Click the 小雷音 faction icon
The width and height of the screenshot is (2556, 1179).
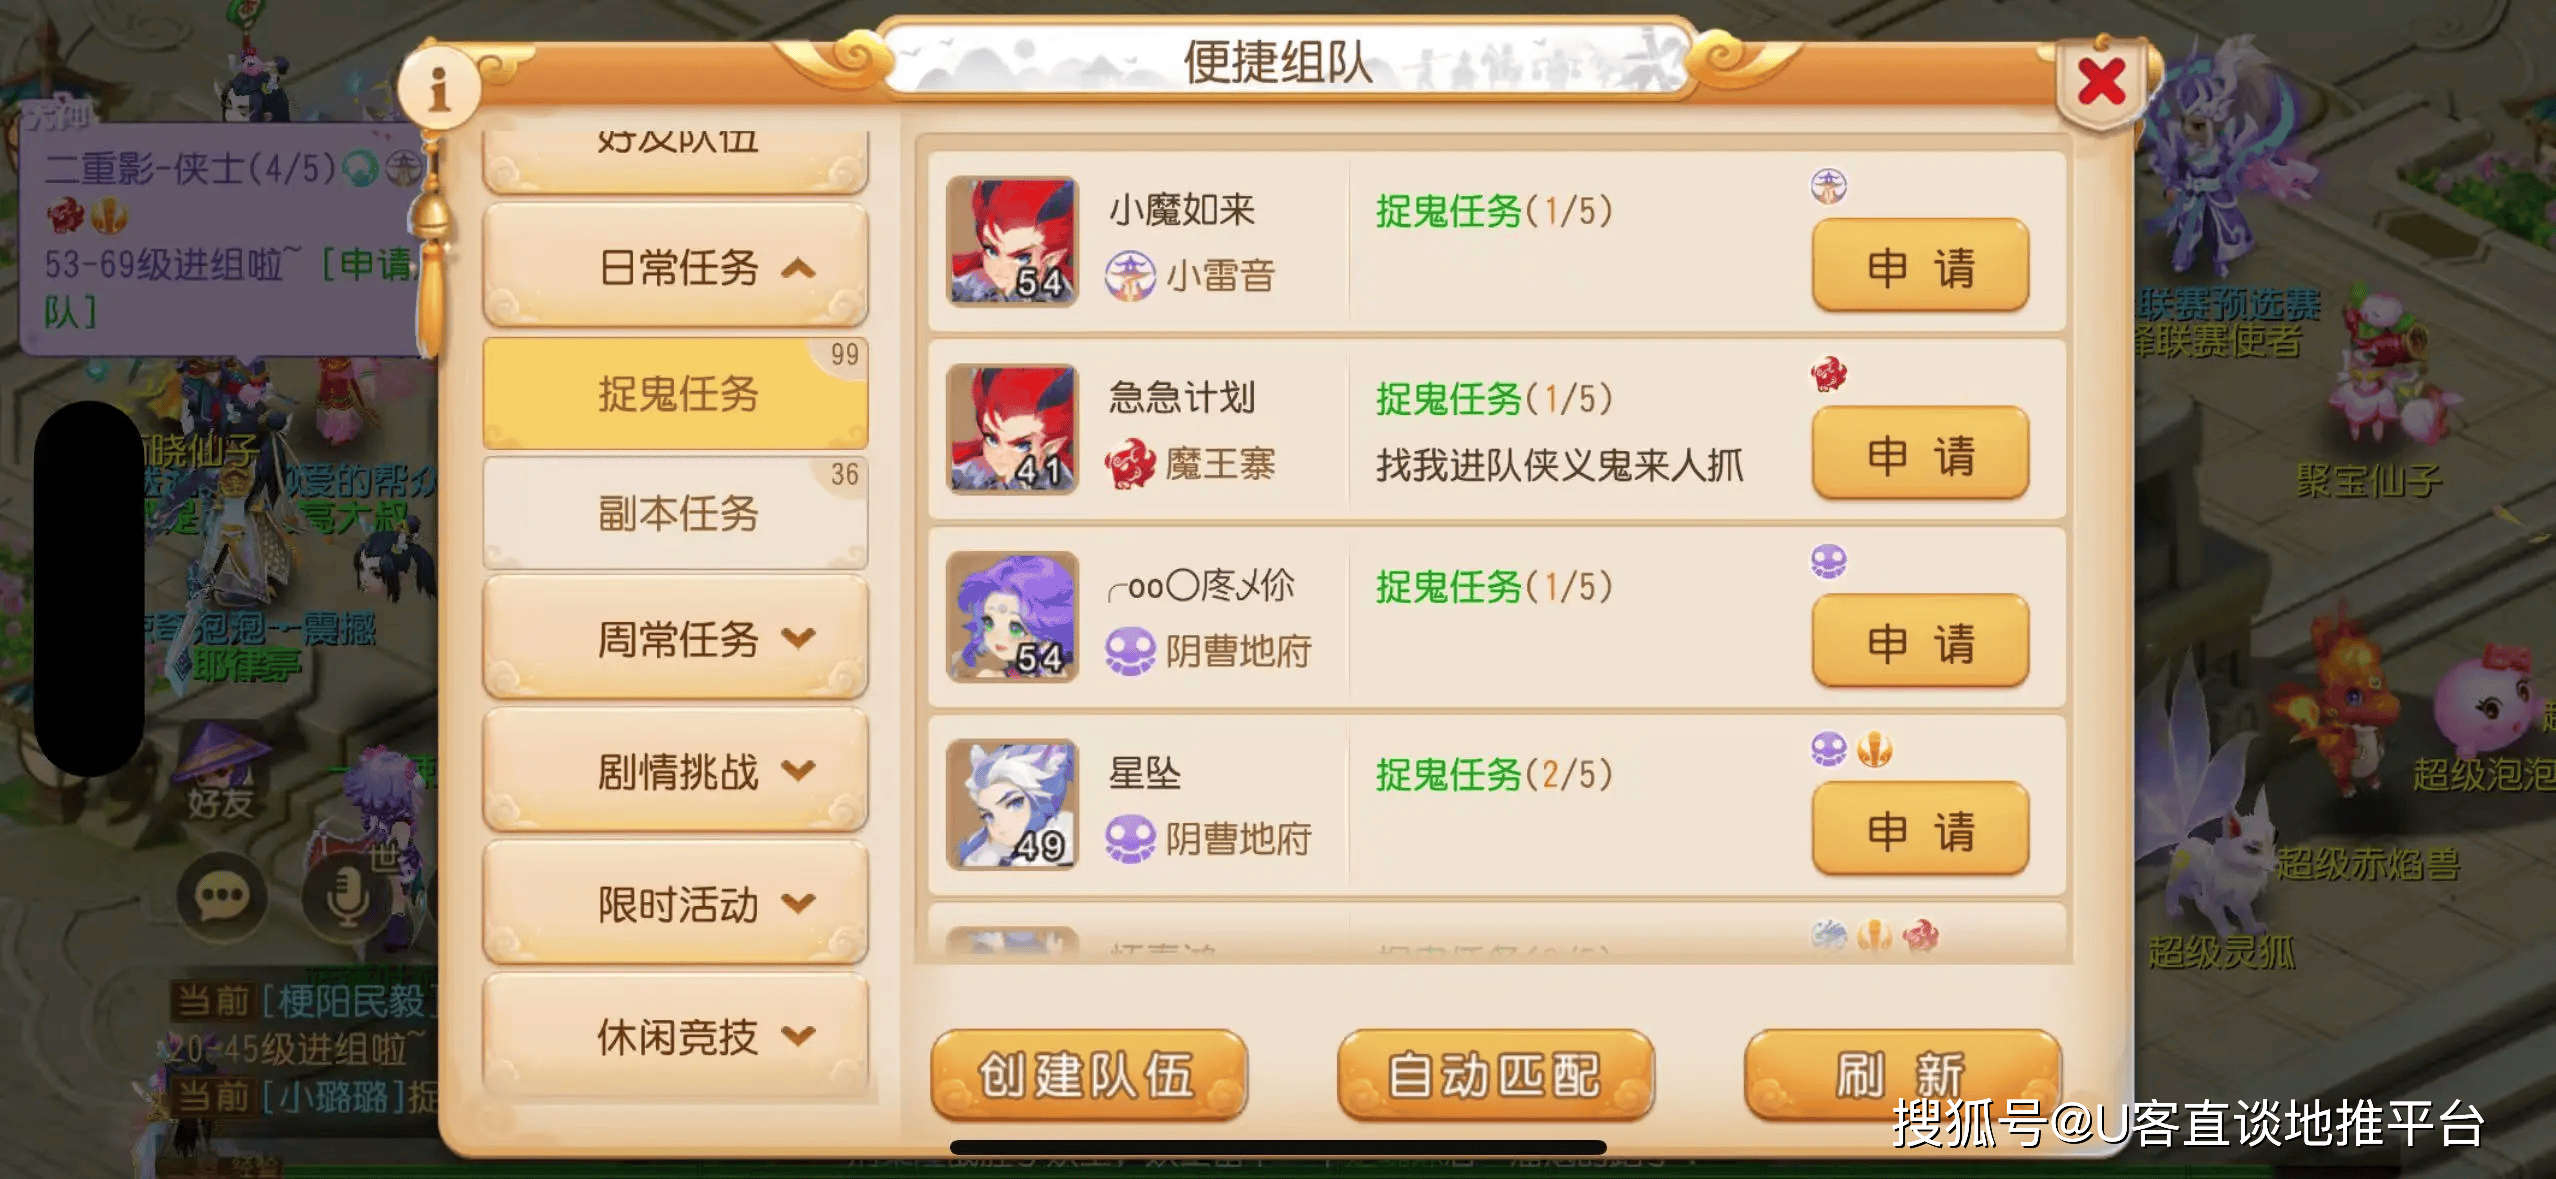tap(1130, 276)
